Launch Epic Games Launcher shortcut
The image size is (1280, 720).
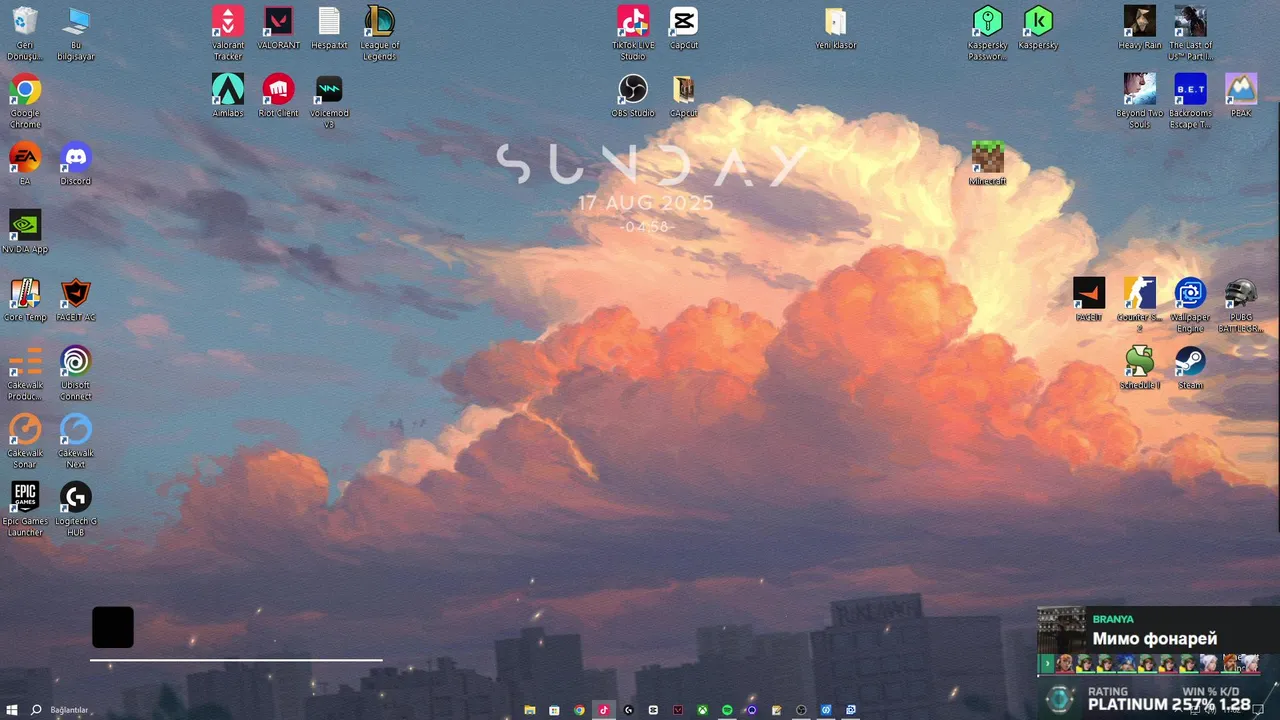[x=25, y=509]
